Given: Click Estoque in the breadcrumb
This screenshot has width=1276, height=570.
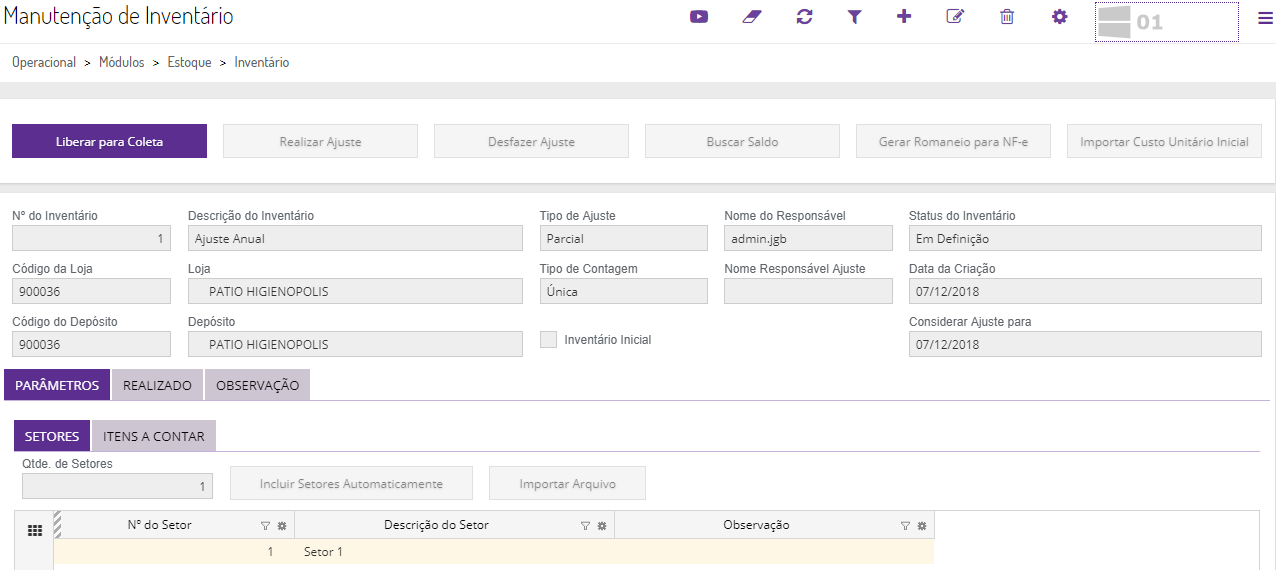Looking at the screenshot, I should [x=189, y=62].
